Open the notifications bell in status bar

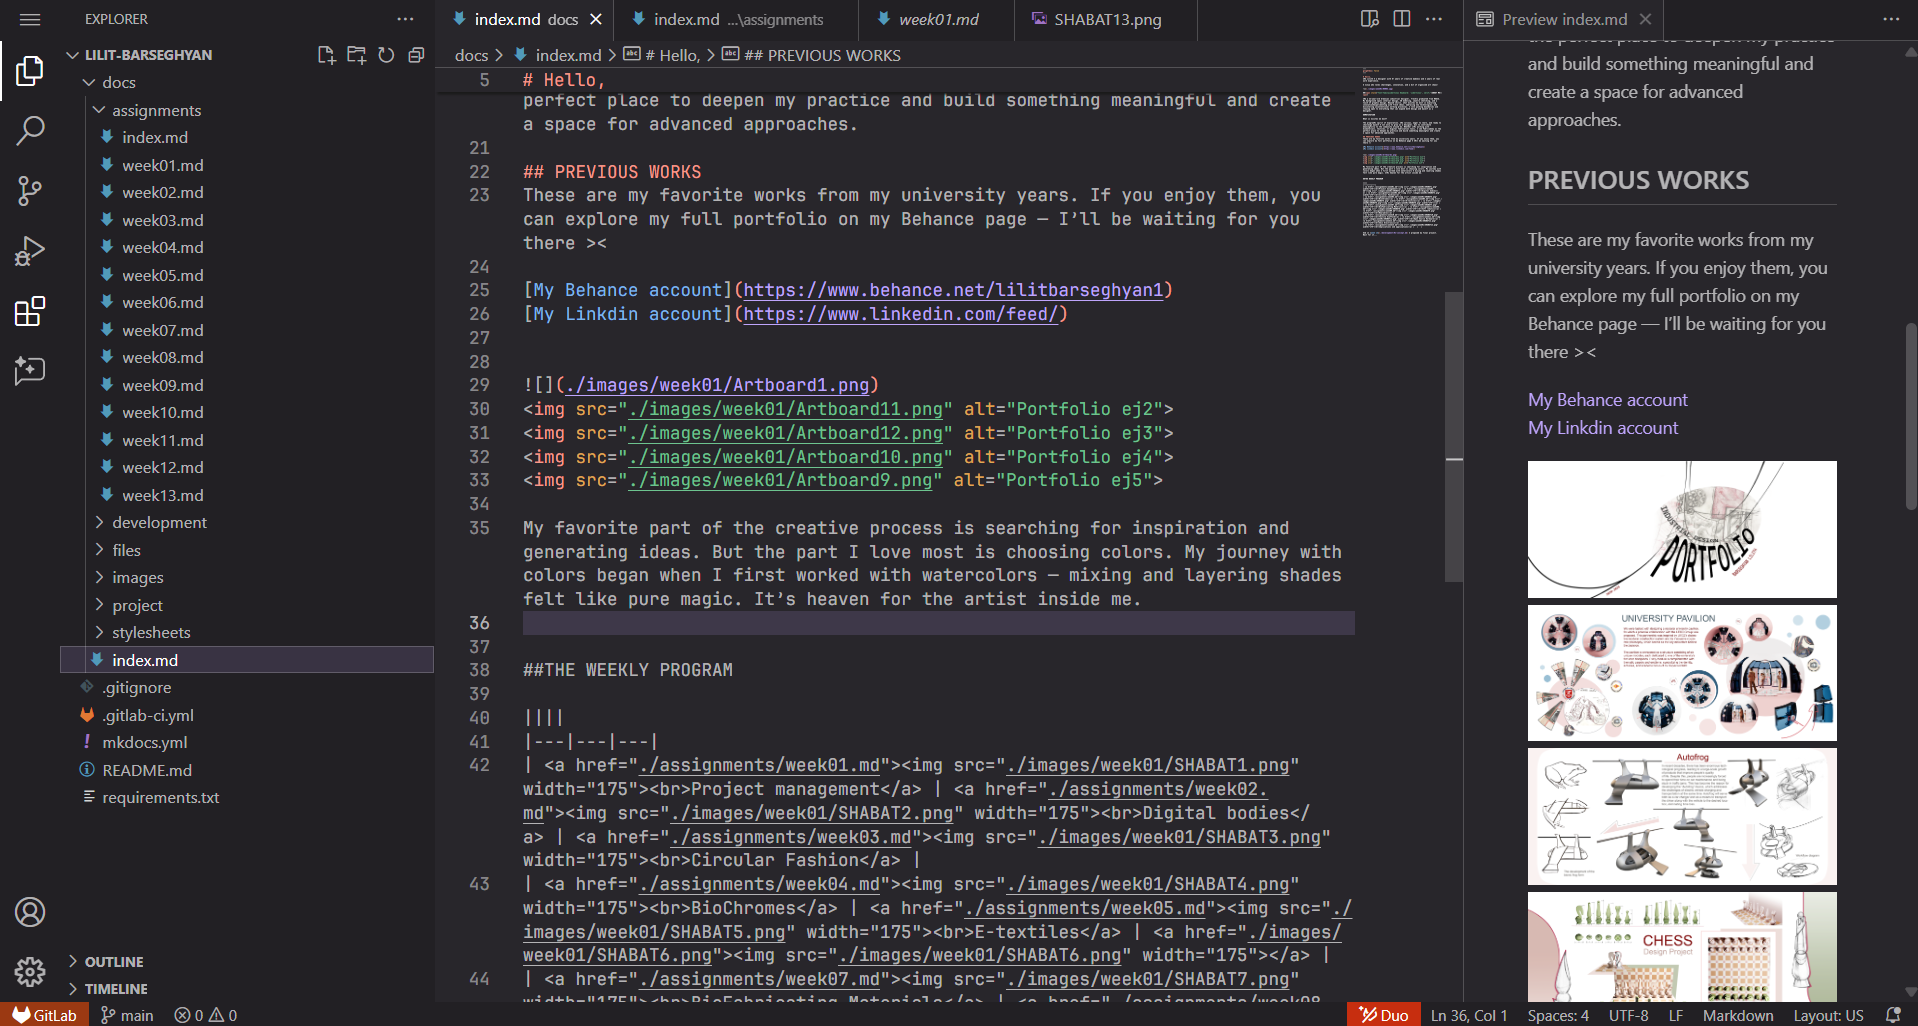1892,1015
